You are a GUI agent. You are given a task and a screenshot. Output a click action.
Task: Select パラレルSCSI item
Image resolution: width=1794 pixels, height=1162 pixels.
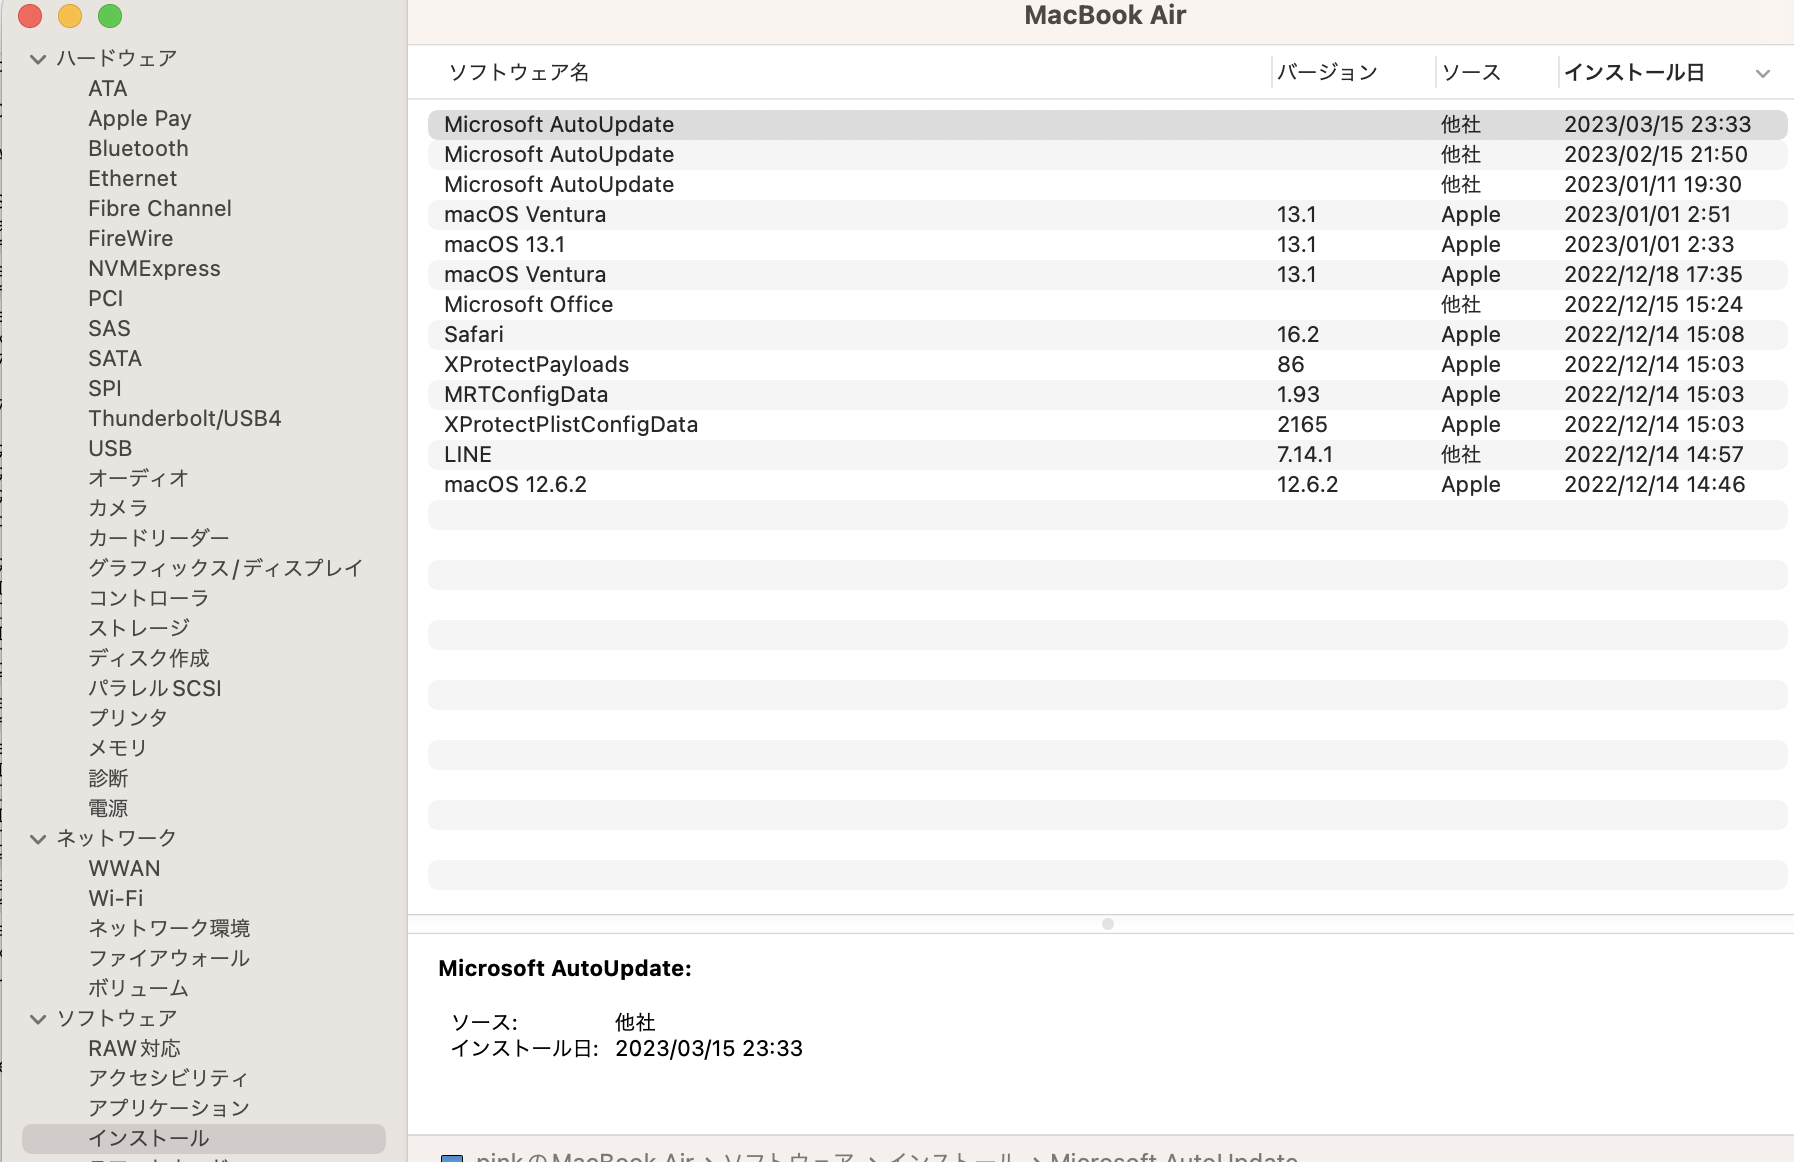pos(155,689)
